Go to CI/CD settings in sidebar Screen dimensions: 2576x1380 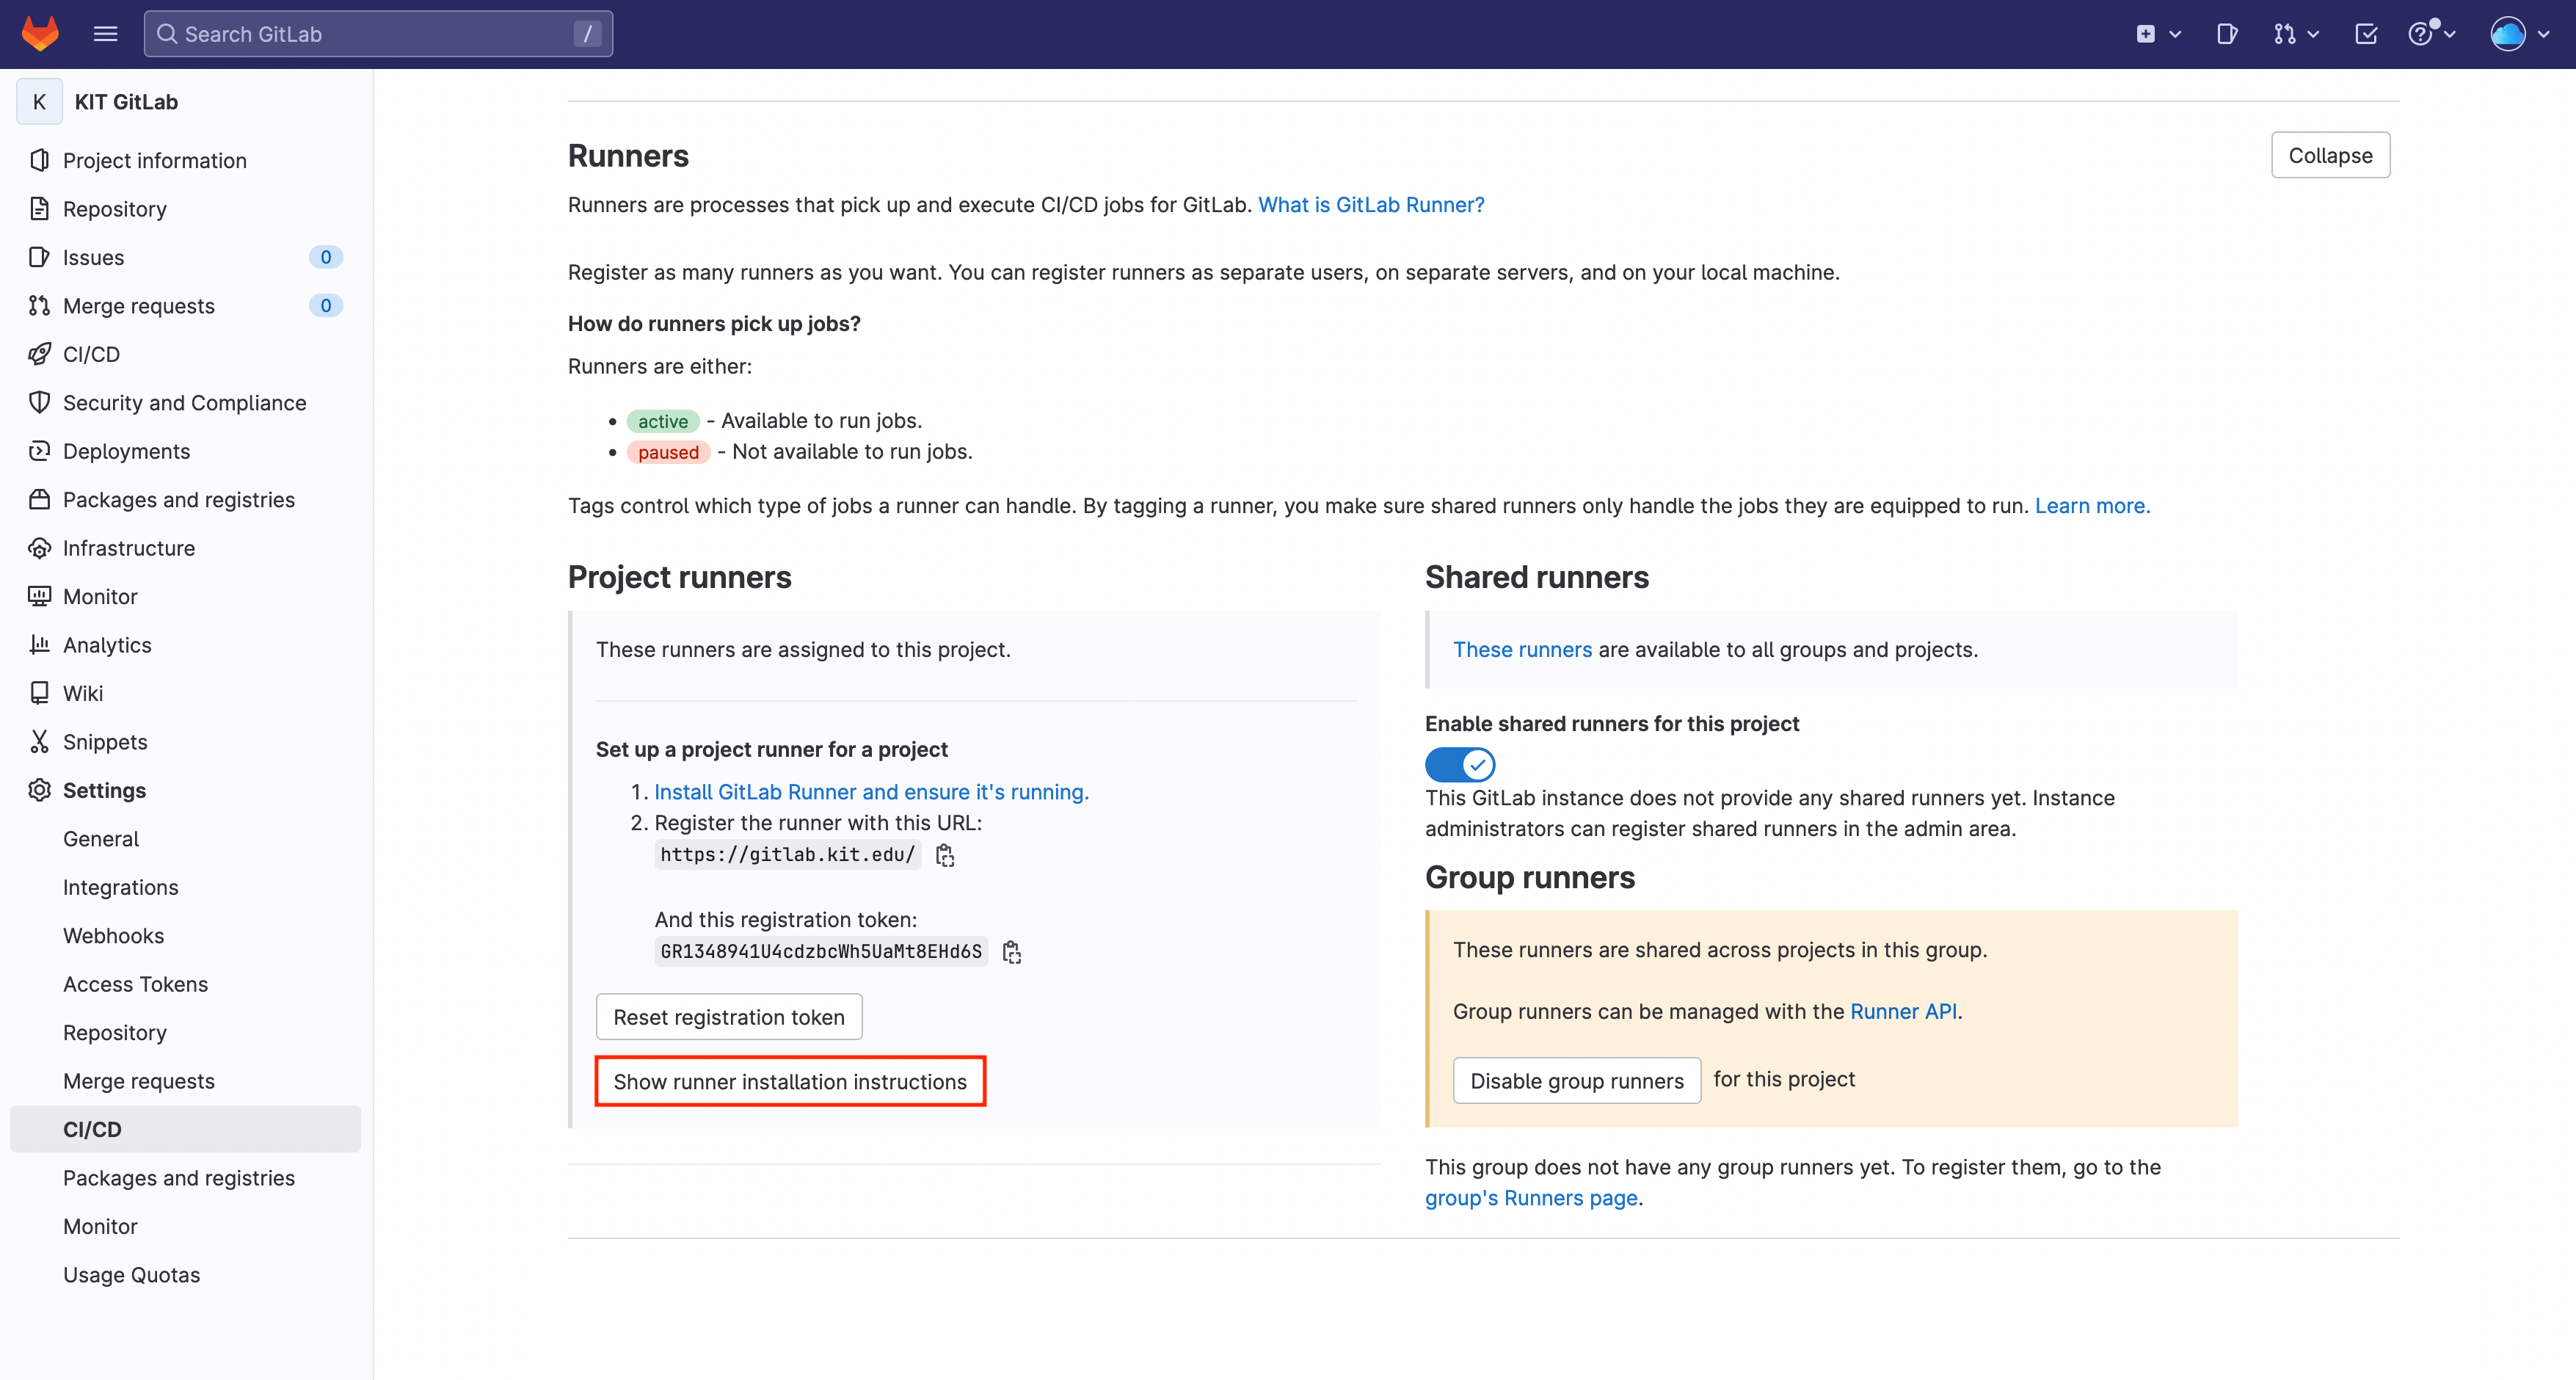[x=91, y=1129]
